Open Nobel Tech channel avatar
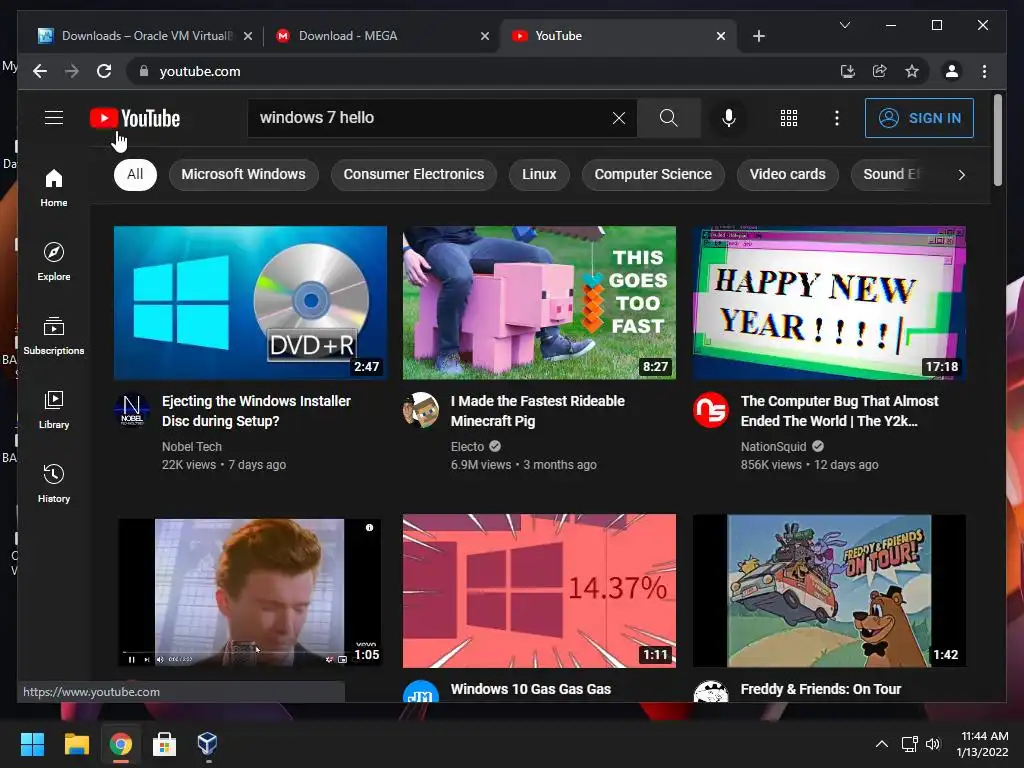Viewport: 1024px width, 768px height. pos(132,410)
